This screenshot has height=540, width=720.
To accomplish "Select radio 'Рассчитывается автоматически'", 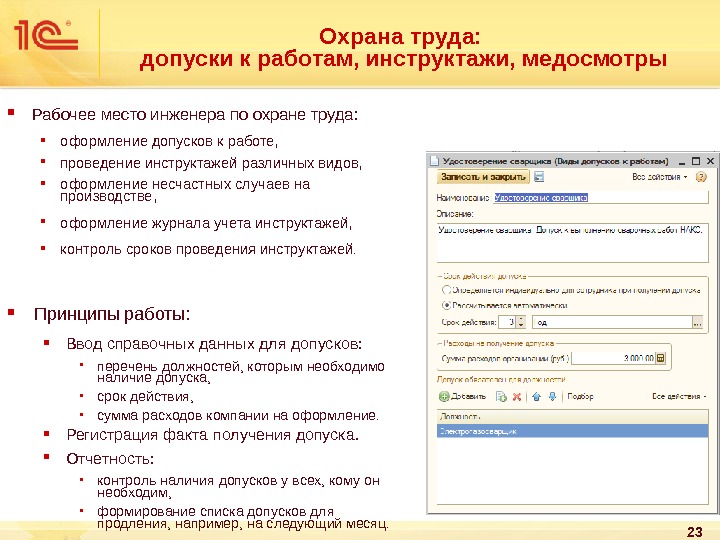I will click(x=446, y=305).
